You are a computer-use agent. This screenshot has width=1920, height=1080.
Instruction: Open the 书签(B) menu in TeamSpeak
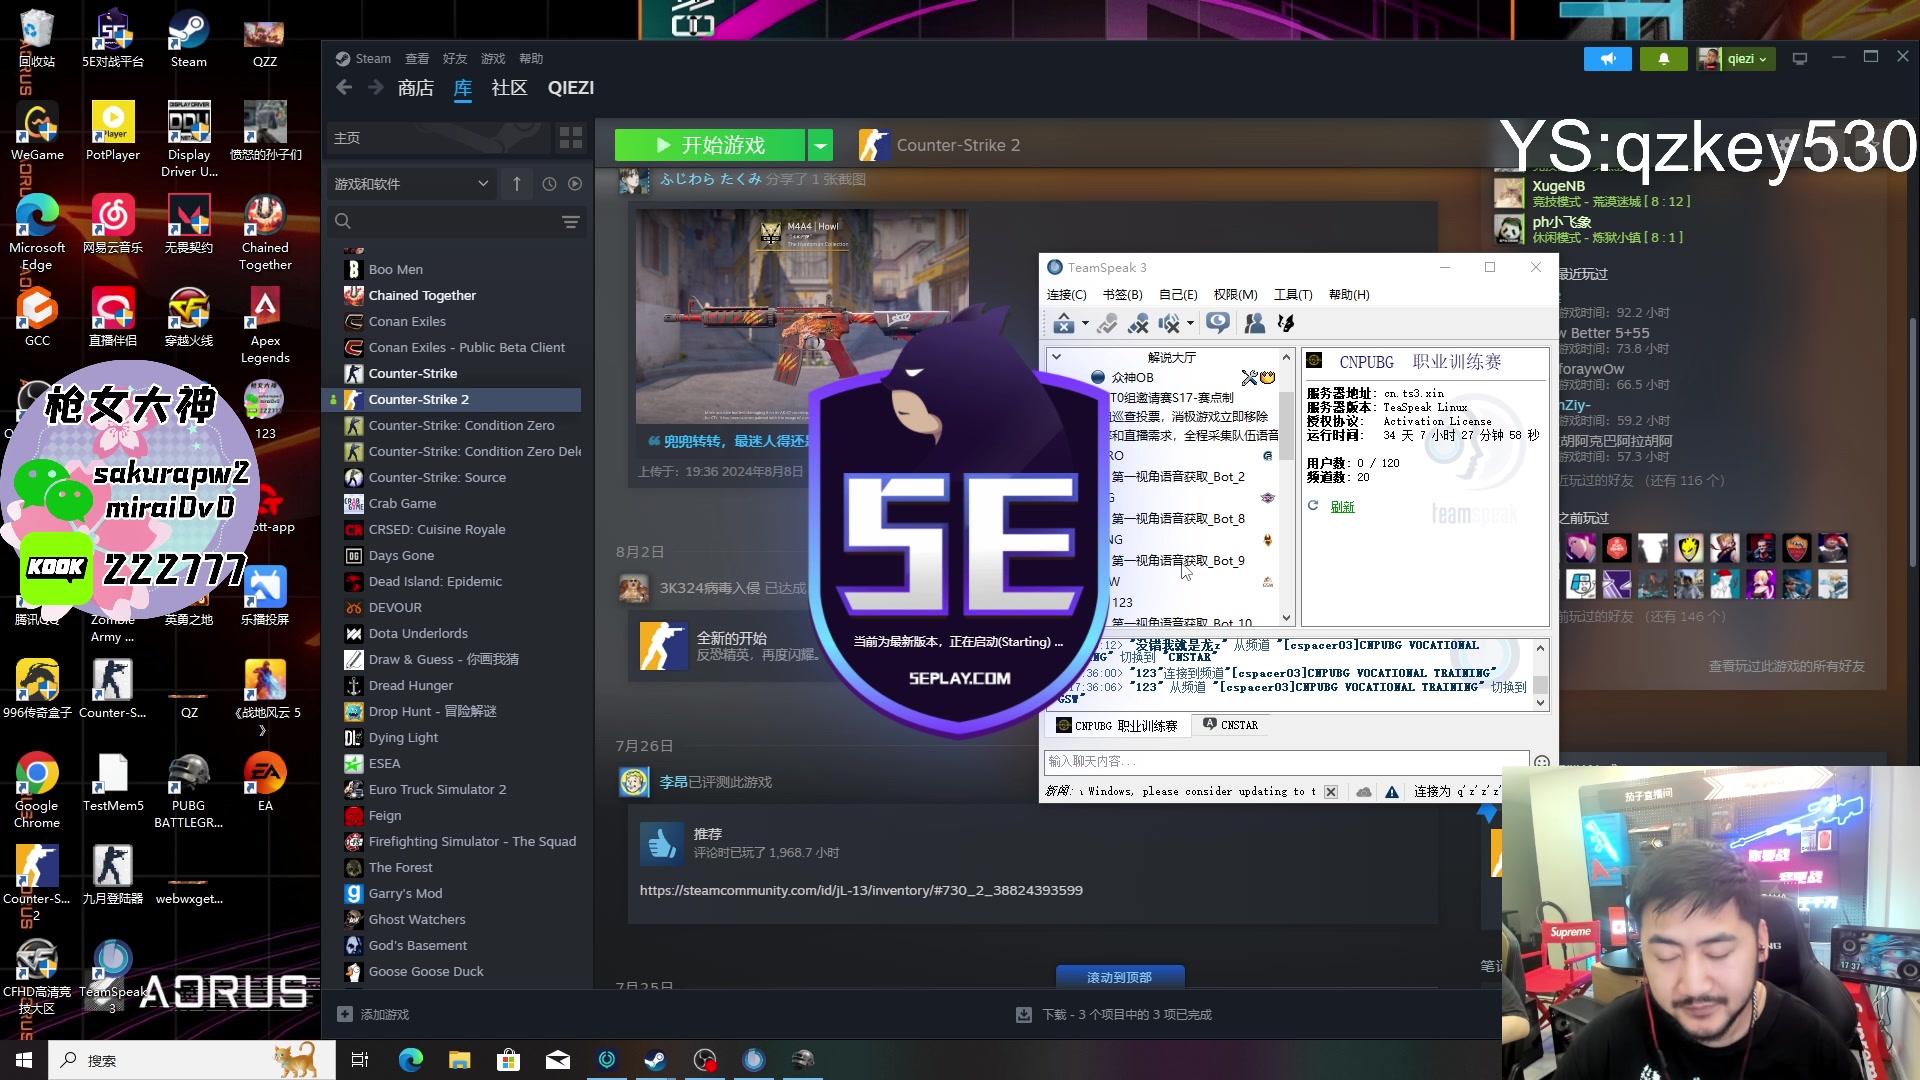click(x=1122, y=294)
